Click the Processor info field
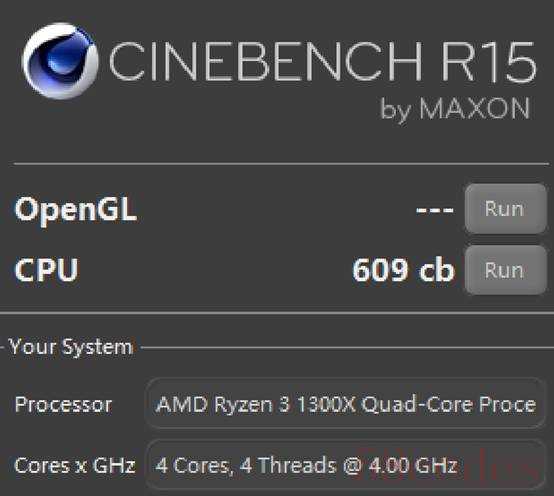This screenshot has height=496, width=554. pyautogui.click(x=345, y=403)
